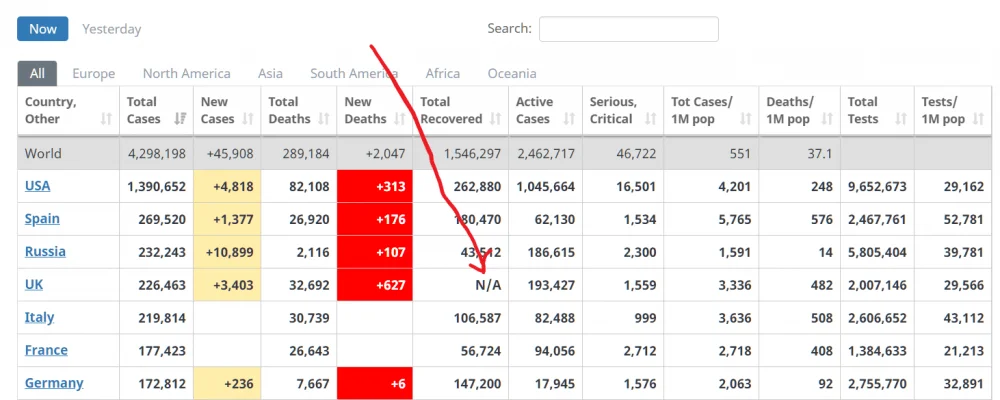Switch to the Europe tab
Screen dimensions: 1000x400
94,73
